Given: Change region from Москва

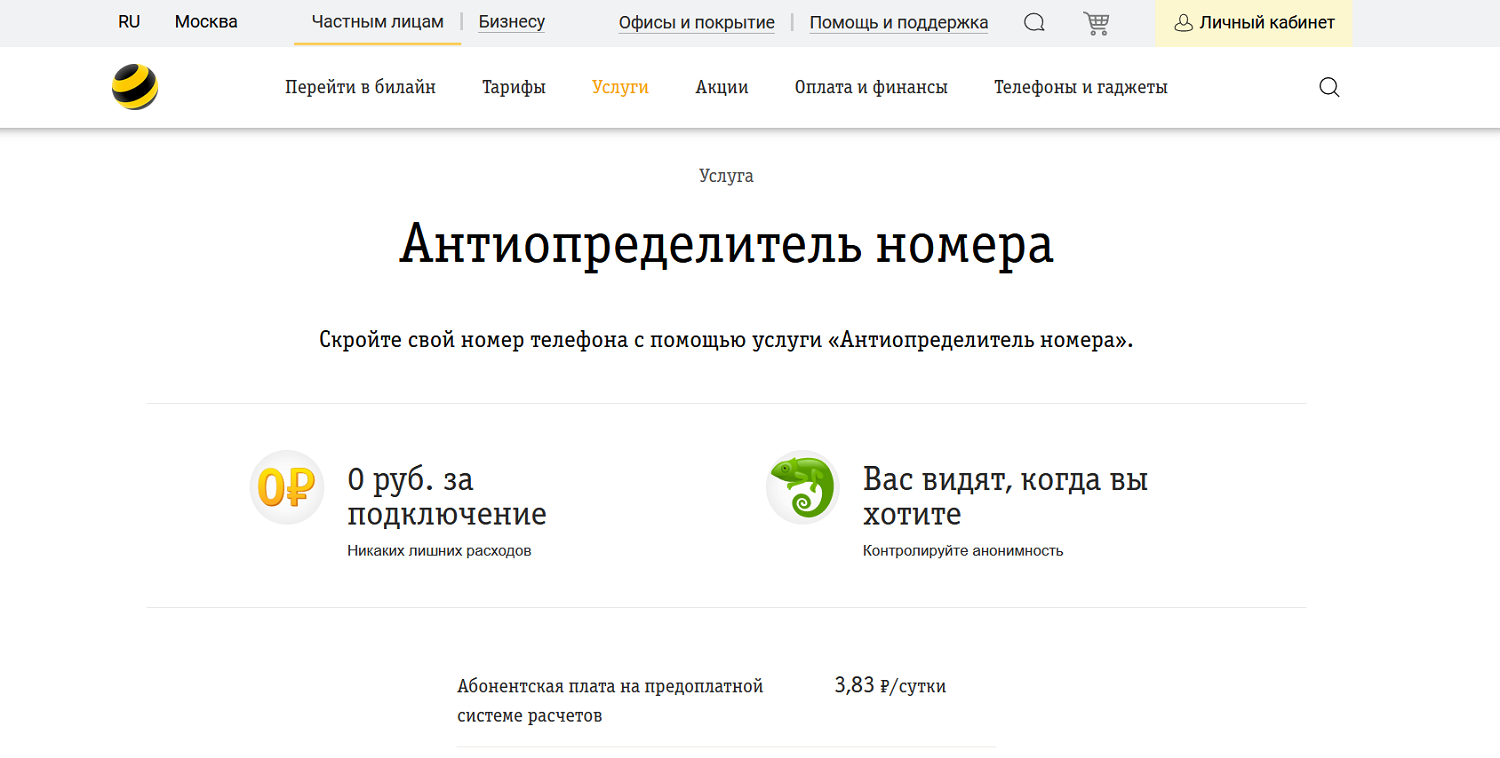Looking at the screenshot, I should 206,22.
